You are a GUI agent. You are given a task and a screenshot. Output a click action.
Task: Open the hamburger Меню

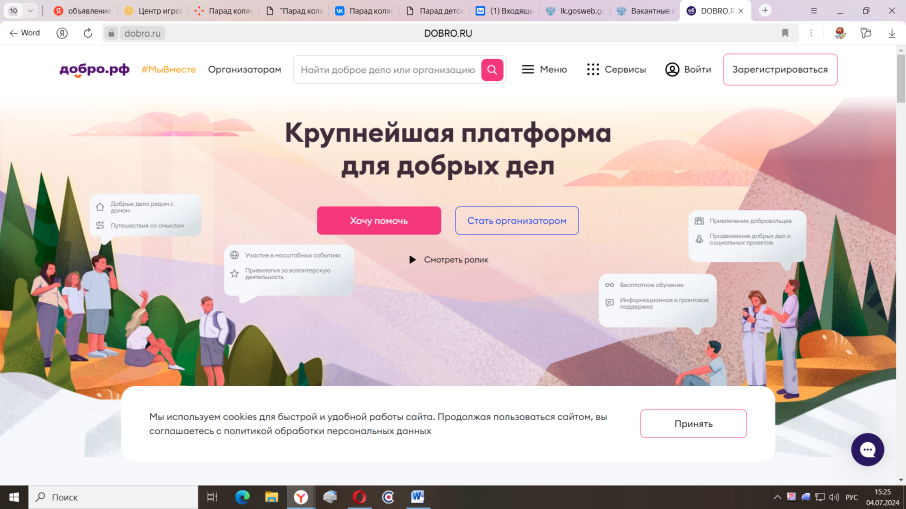(x=544, y=69)
